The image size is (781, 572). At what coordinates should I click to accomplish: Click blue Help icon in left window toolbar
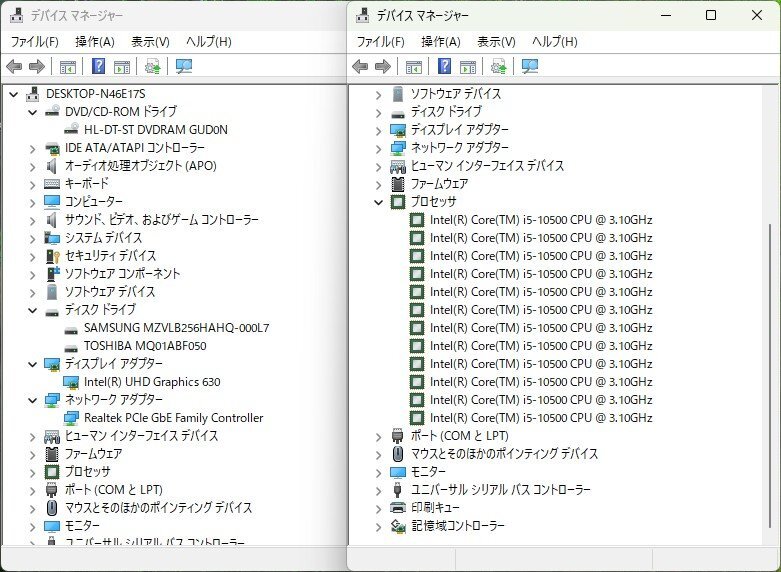99,66
